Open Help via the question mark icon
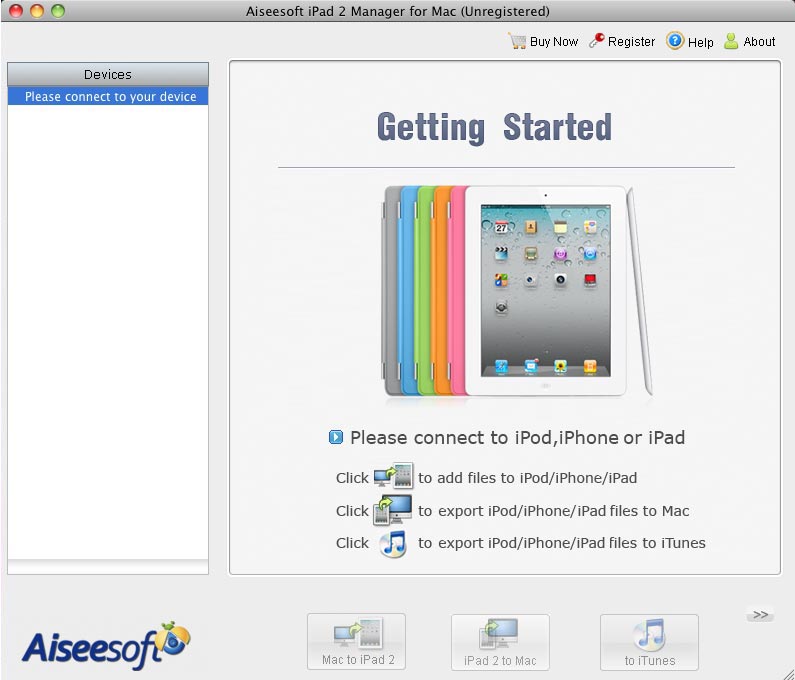Viewport: 795px width, 680px height. (675, 41)
